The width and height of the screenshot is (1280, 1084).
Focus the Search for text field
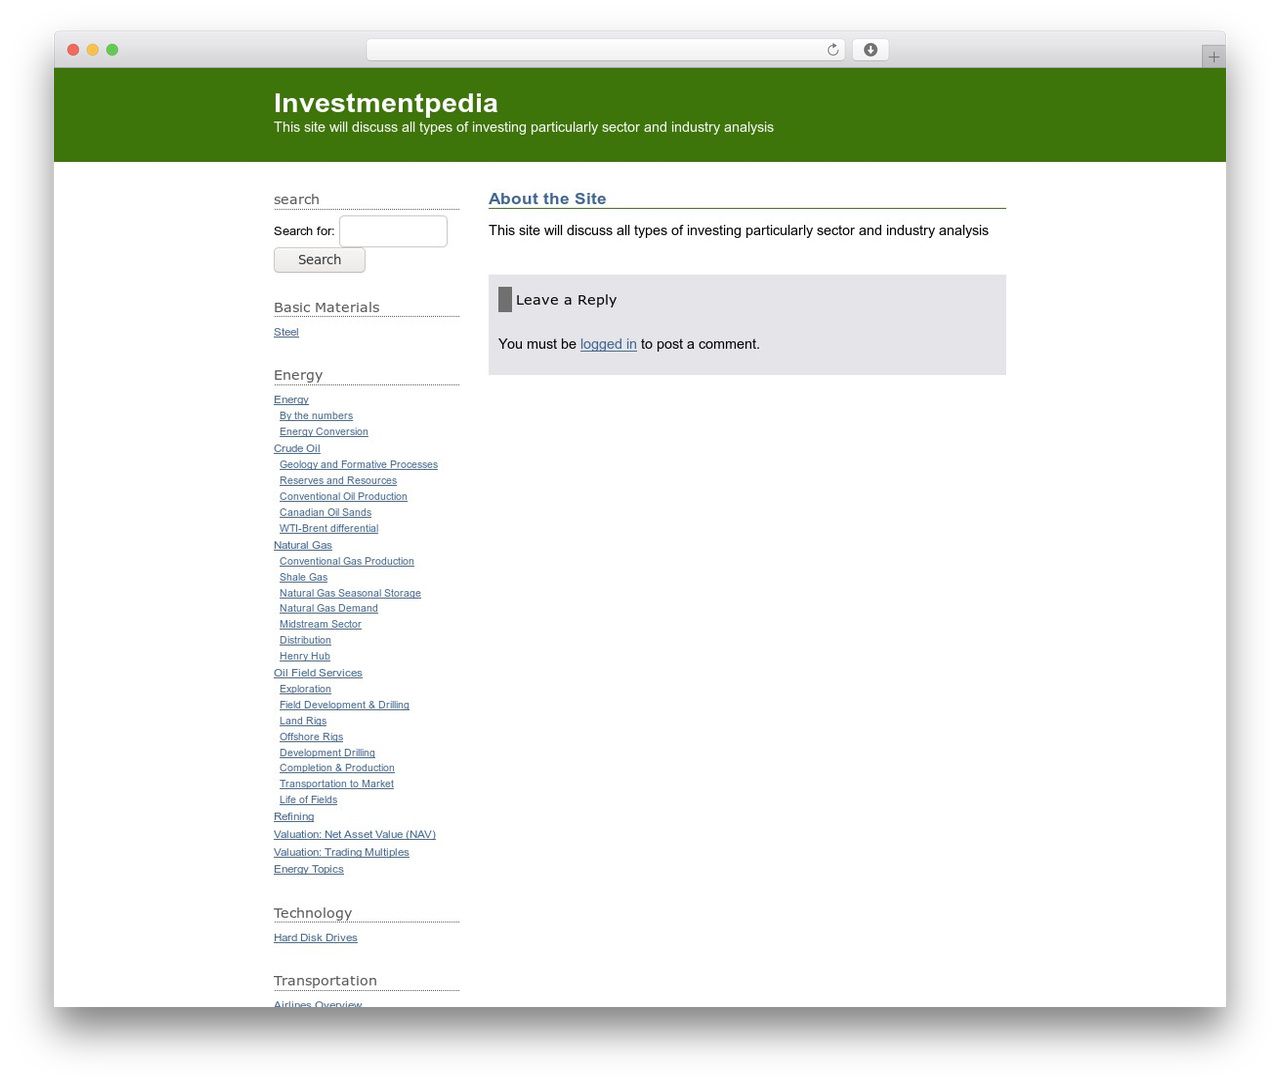393,231
